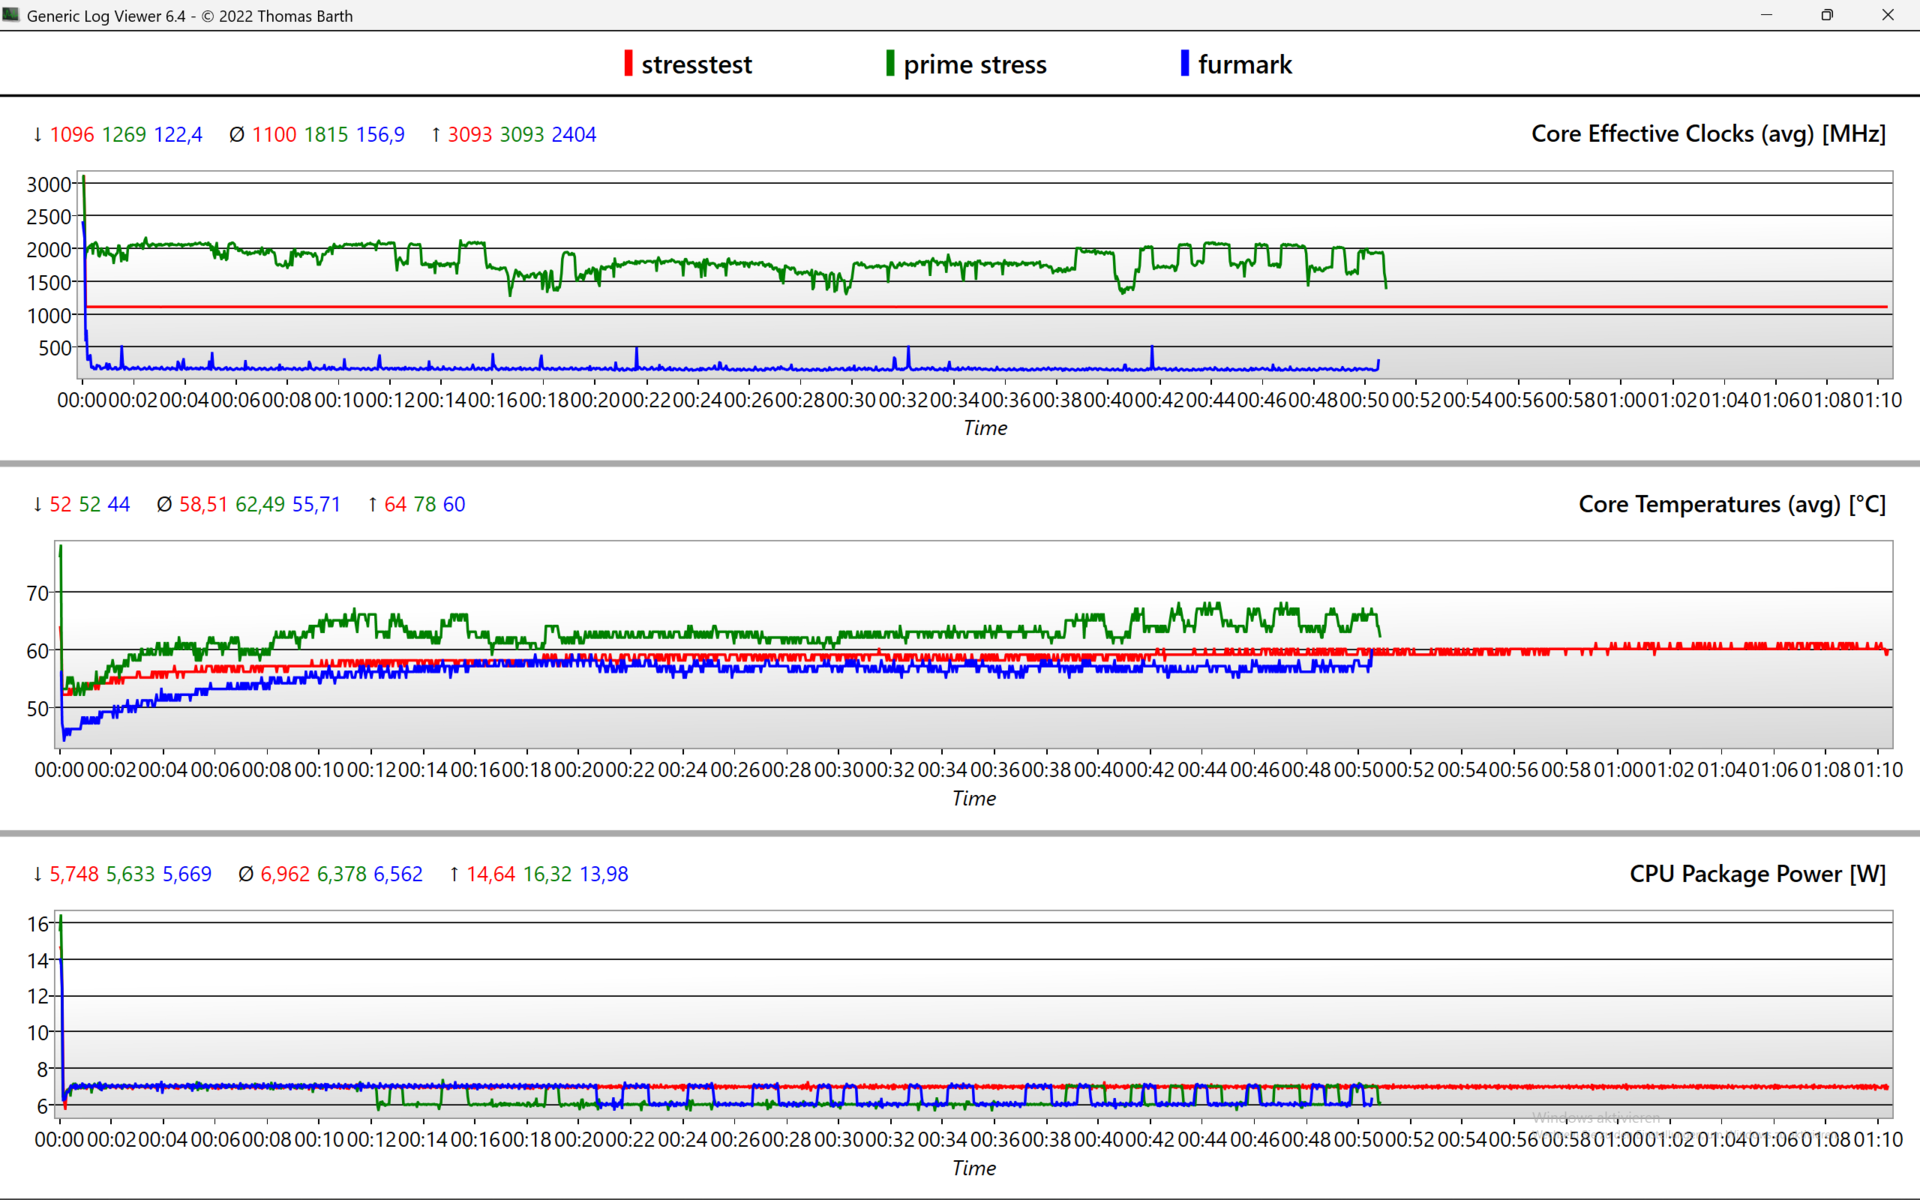This screenshot has width=1920, height=1200.
Task: Click the green prime stress legend swatch
Action: [x=890, y=64]
